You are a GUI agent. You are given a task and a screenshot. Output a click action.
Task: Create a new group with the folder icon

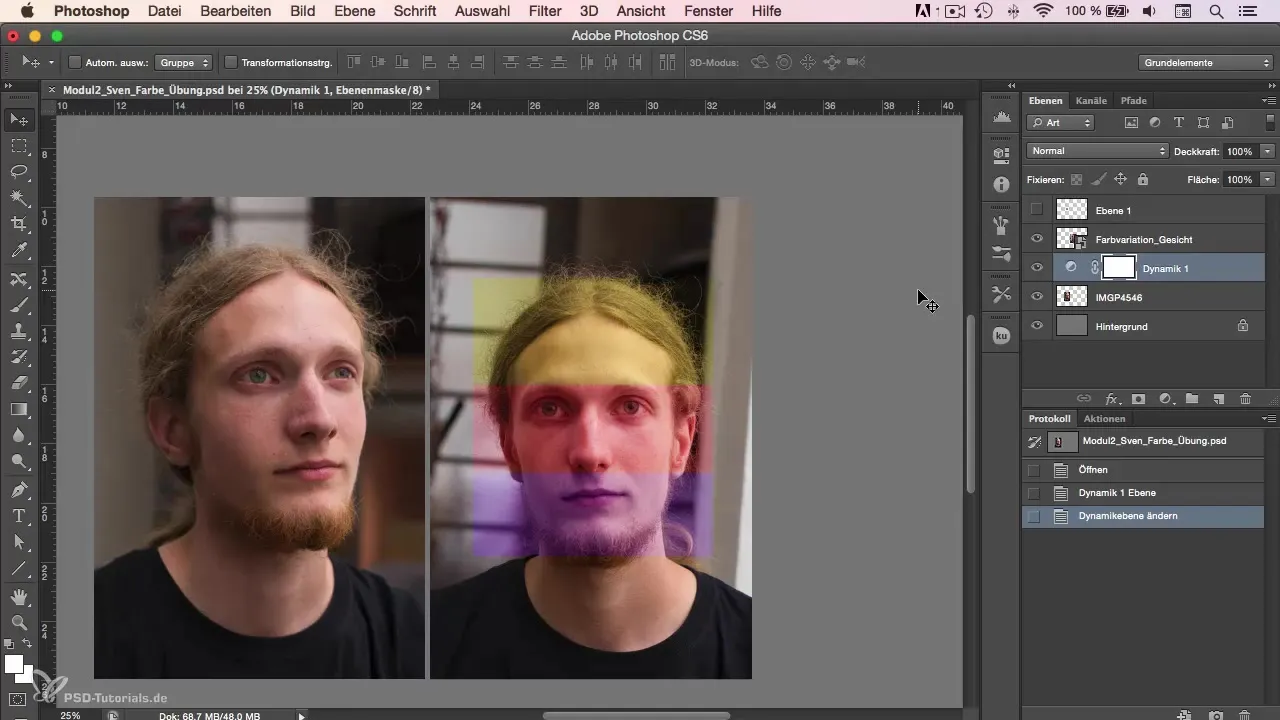pos(1192,398)
